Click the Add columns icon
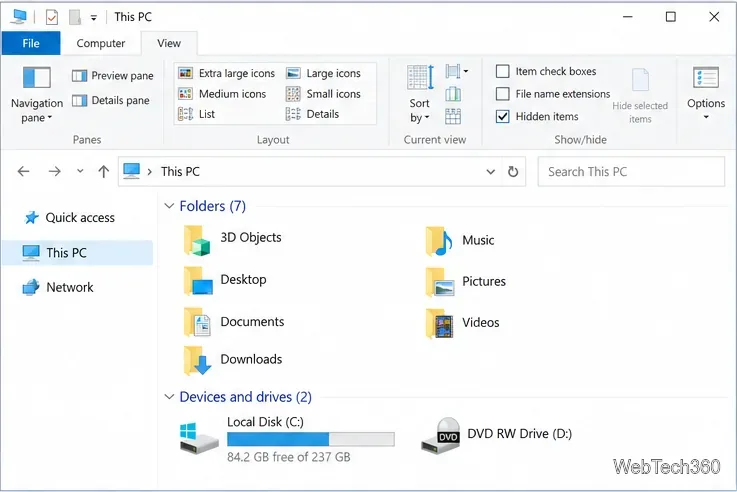737x492 pixels. coord(453,94)
